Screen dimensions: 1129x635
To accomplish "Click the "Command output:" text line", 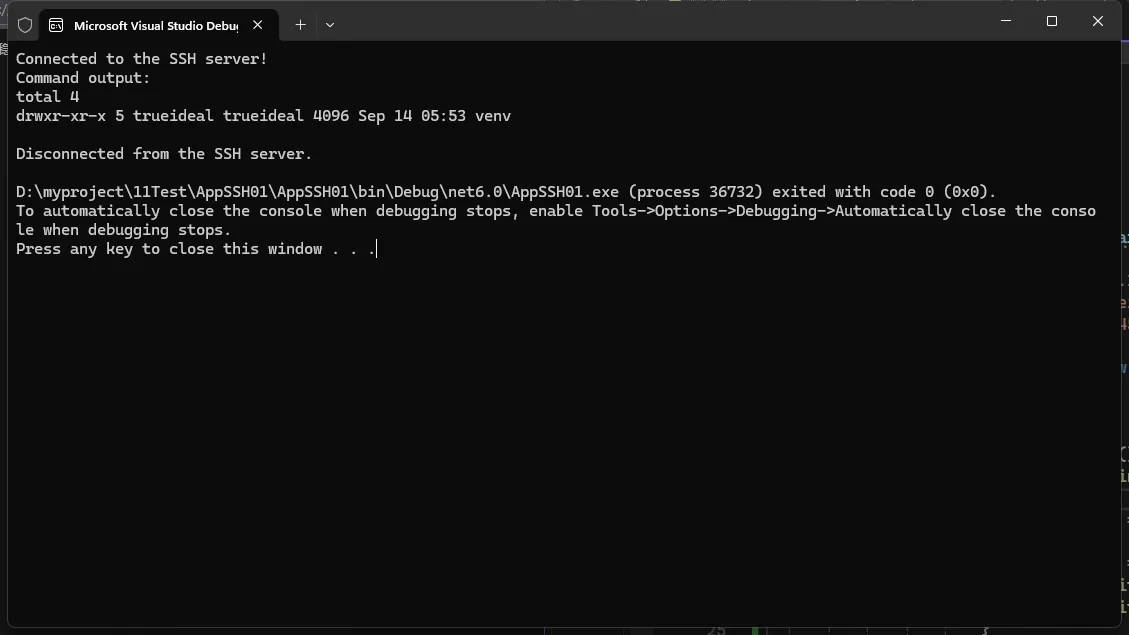I will pos(83,78).
